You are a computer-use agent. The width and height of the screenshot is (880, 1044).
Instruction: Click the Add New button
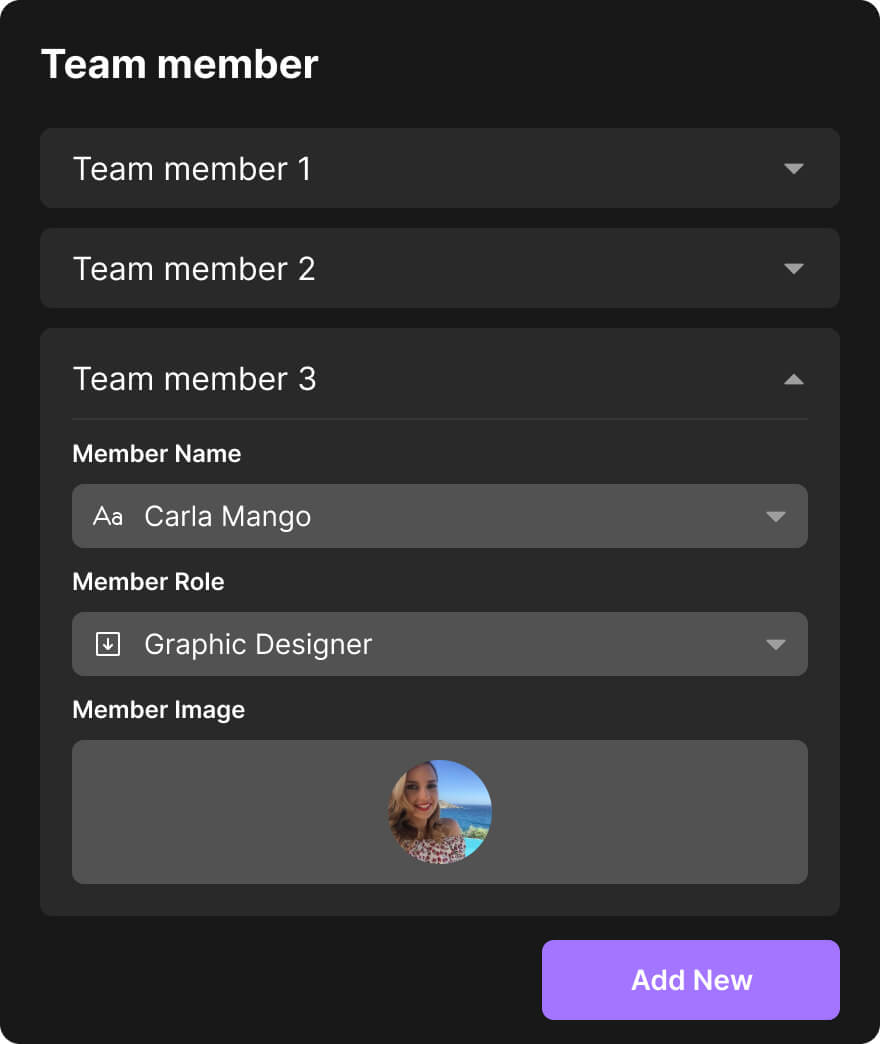[x=690, y=979]
